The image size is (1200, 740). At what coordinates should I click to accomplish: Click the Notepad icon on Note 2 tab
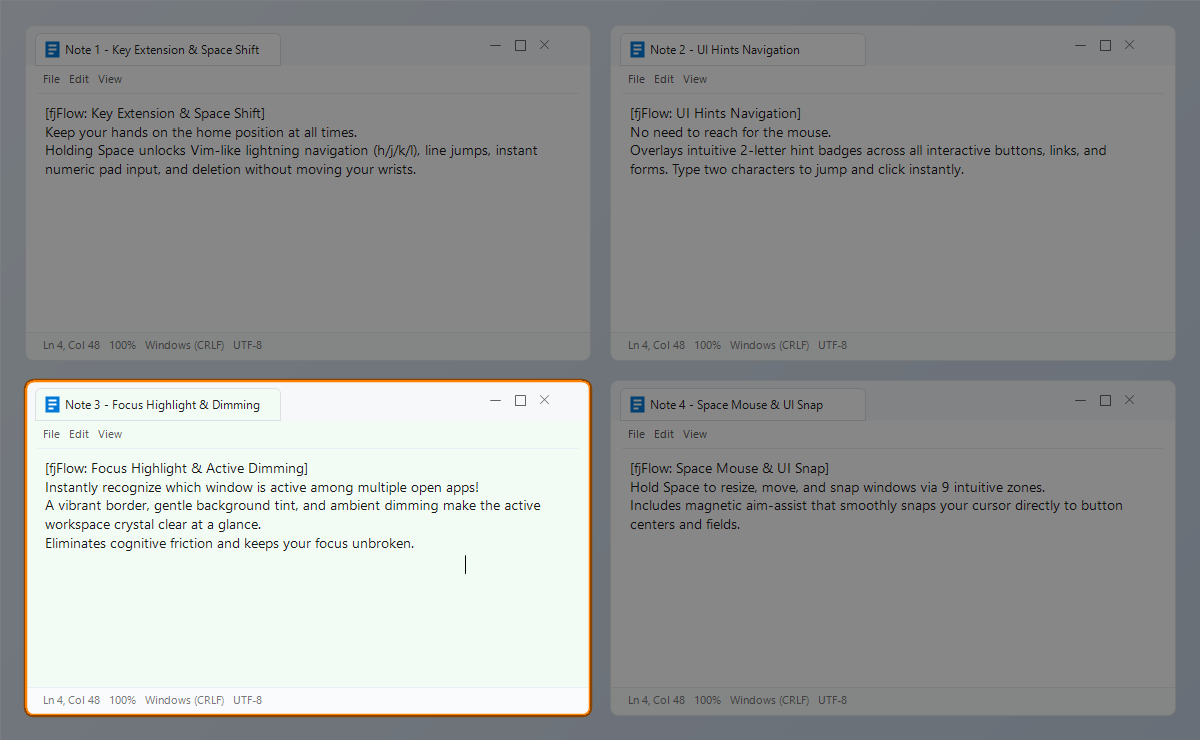pos(638,50)
